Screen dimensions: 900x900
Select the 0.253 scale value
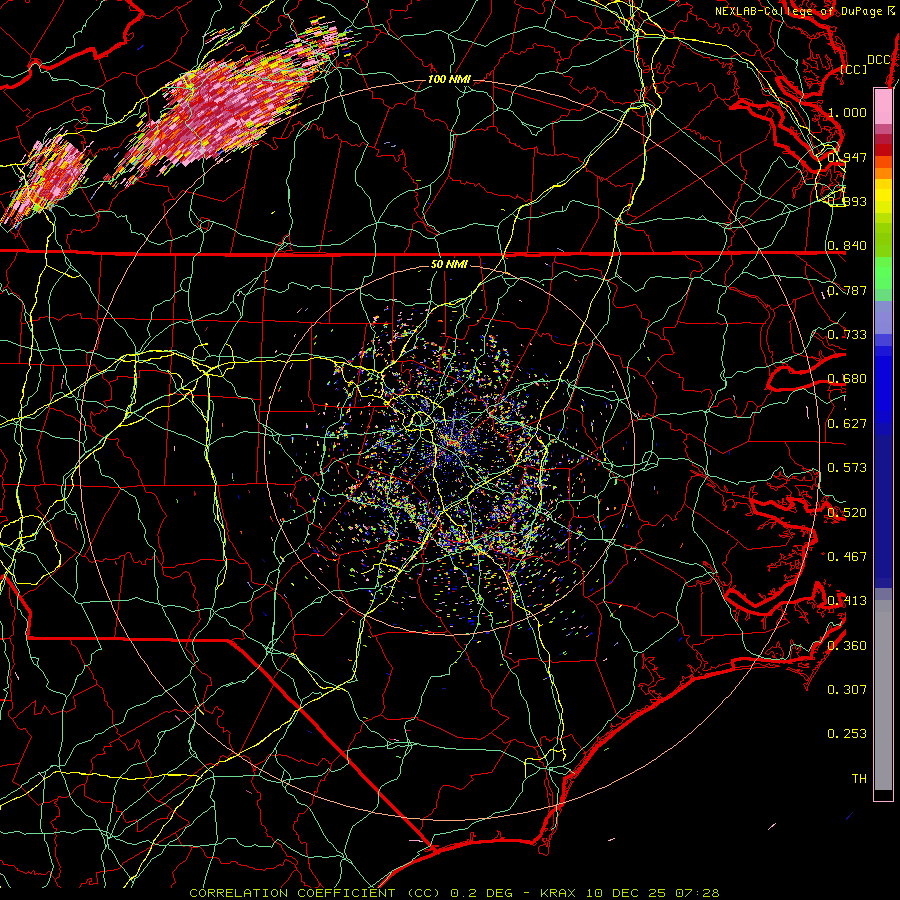tap(847, 734)
